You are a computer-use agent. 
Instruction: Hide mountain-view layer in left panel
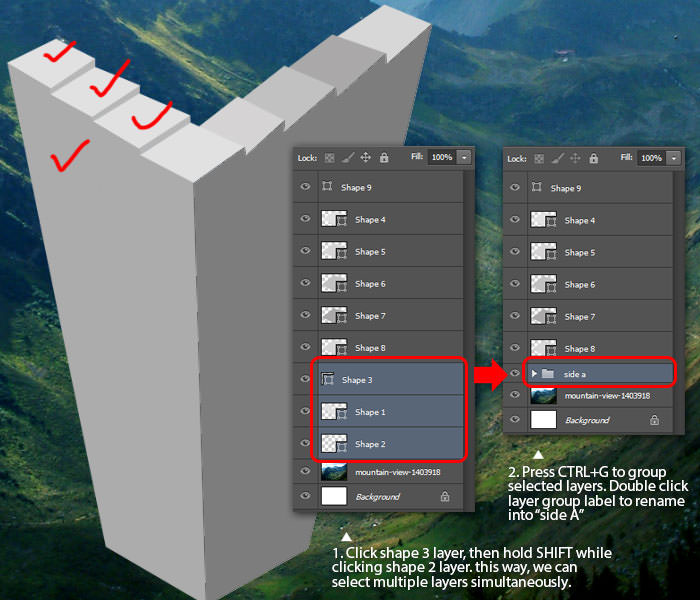tap(305, 471)
